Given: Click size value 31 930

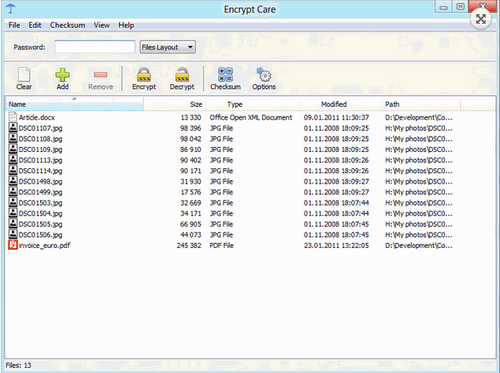Looking at the screenshot, I should click(191, 181).
